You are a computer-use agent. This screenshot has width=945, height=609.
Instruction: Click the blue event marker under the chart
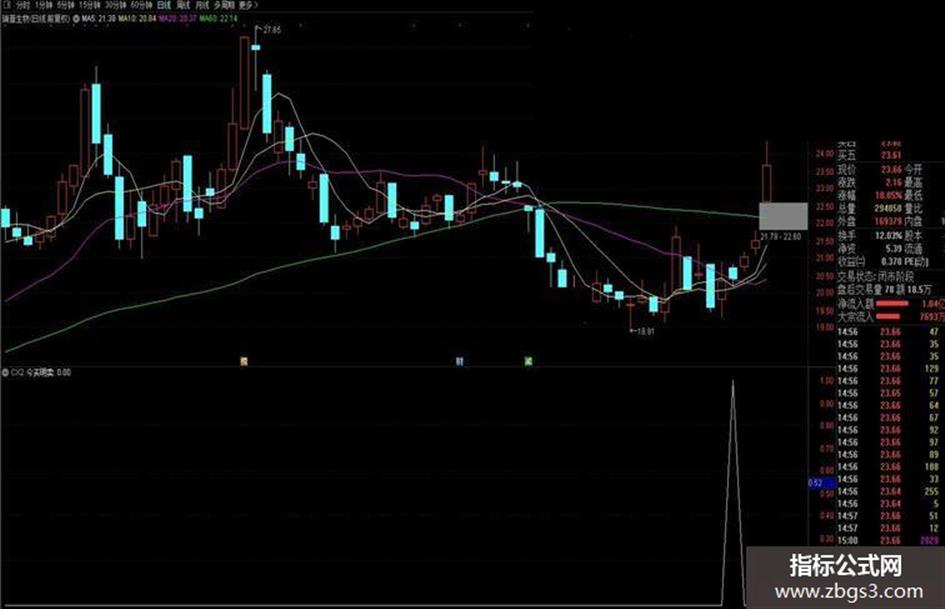point(459,361)
